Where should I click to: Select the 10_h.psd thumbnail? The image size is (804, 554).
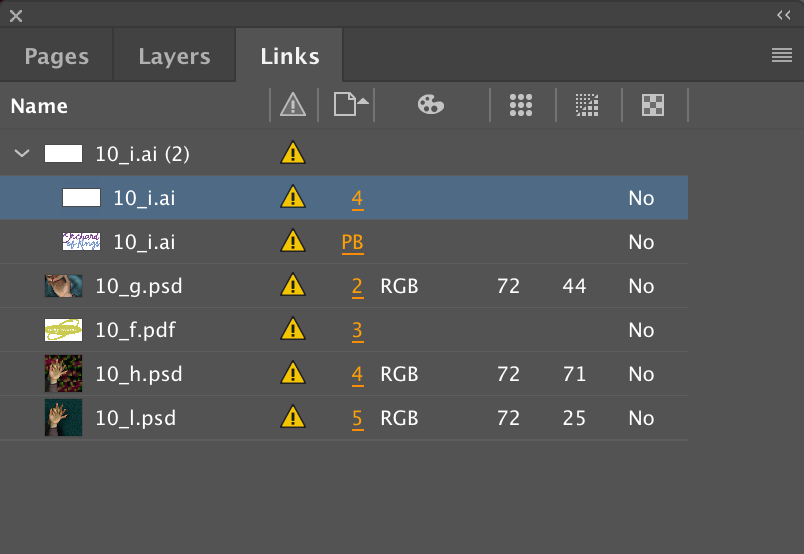click(63, 373)
